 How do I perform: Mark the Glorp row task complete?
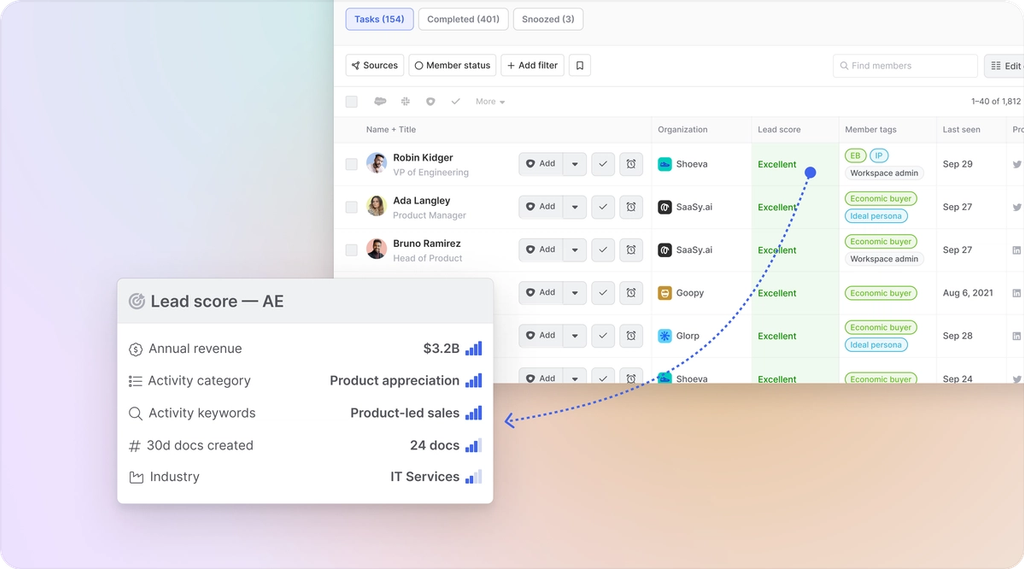(x=603, y=336)
